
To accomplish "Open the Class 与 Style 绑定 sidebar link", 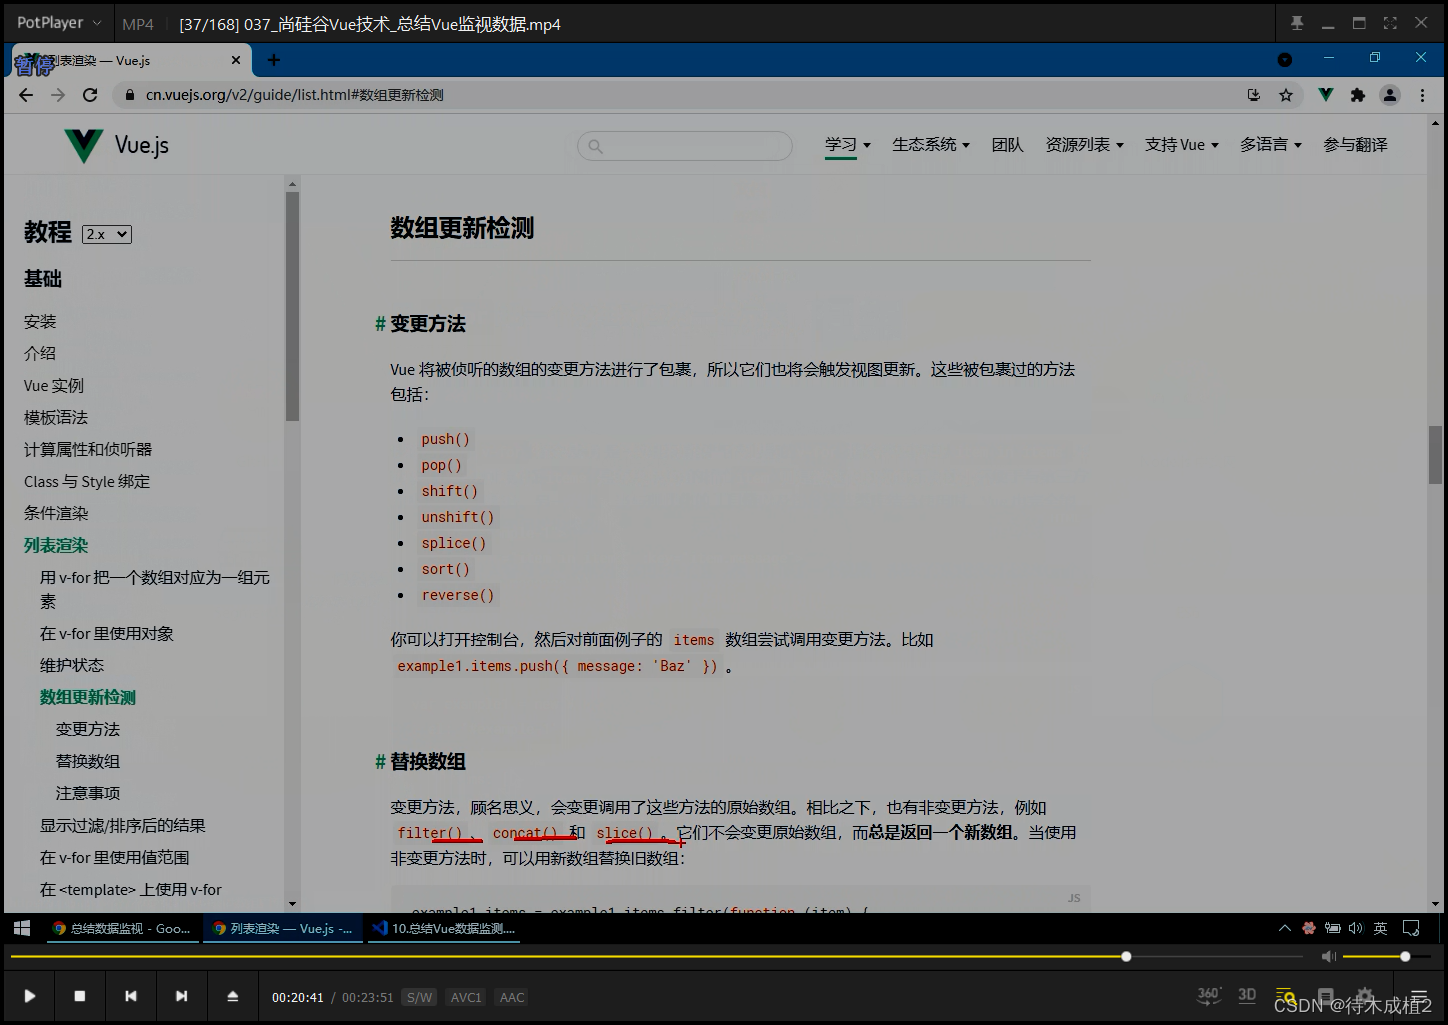I will [87, 482].
